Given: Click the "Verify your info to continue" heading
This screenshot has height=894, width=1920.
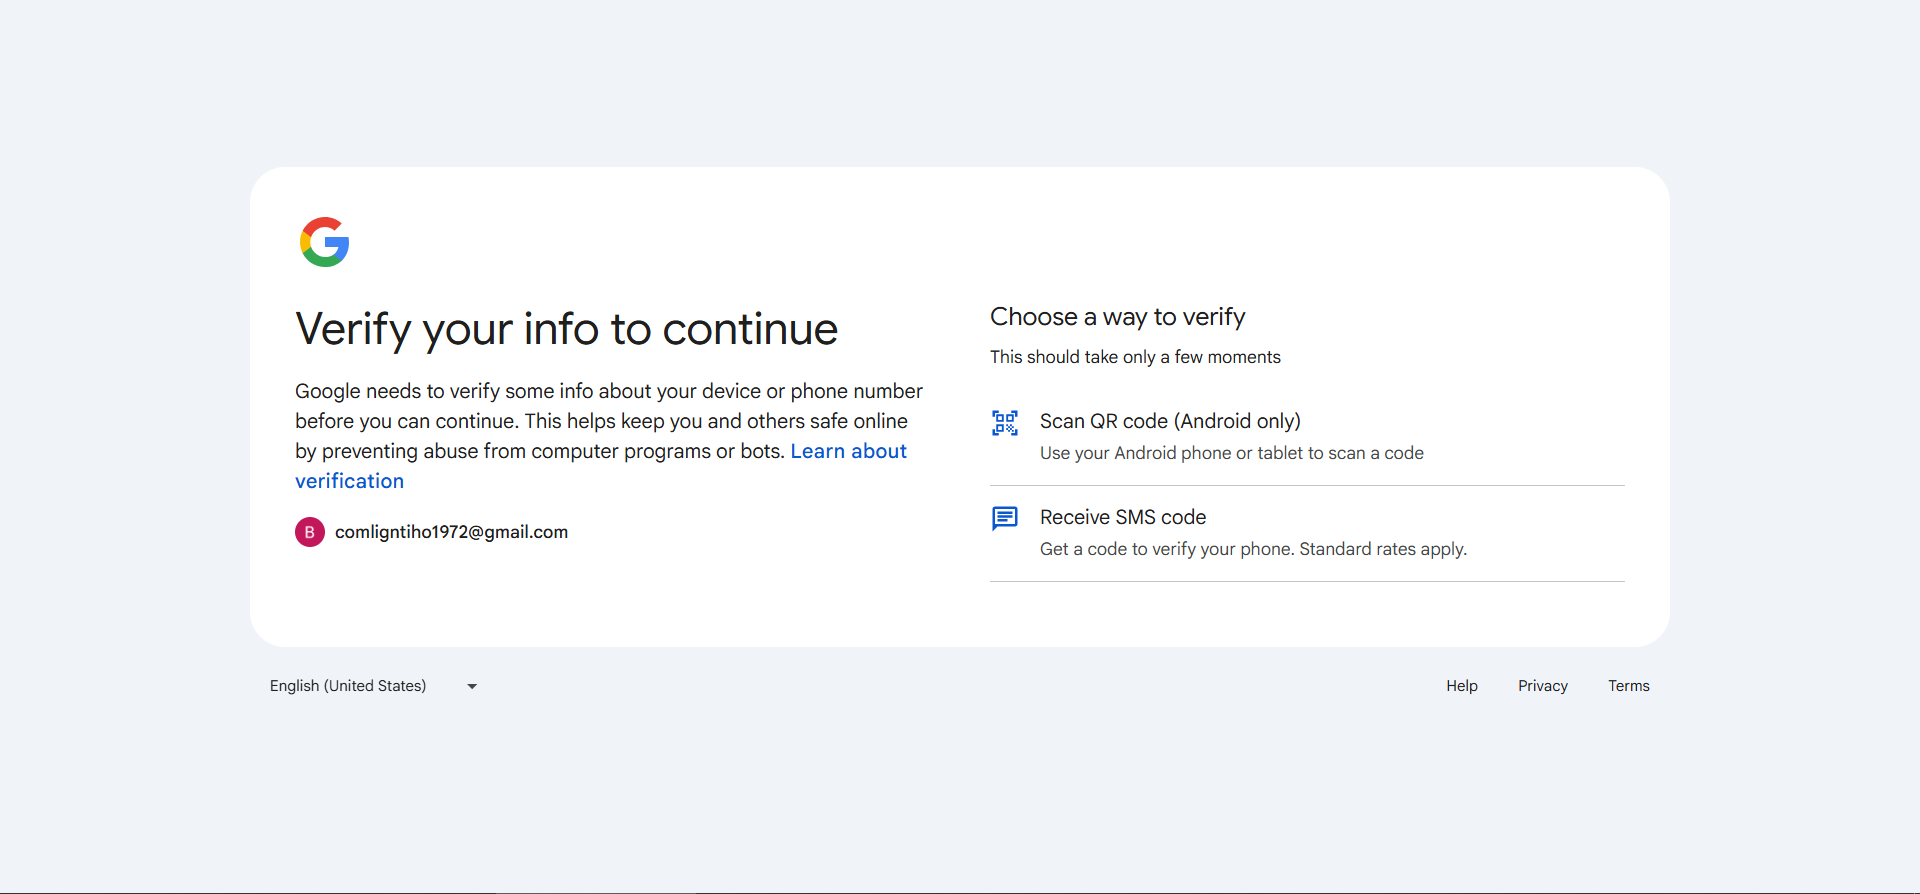Looking at the screenshot, I should [x=566, y=329].
